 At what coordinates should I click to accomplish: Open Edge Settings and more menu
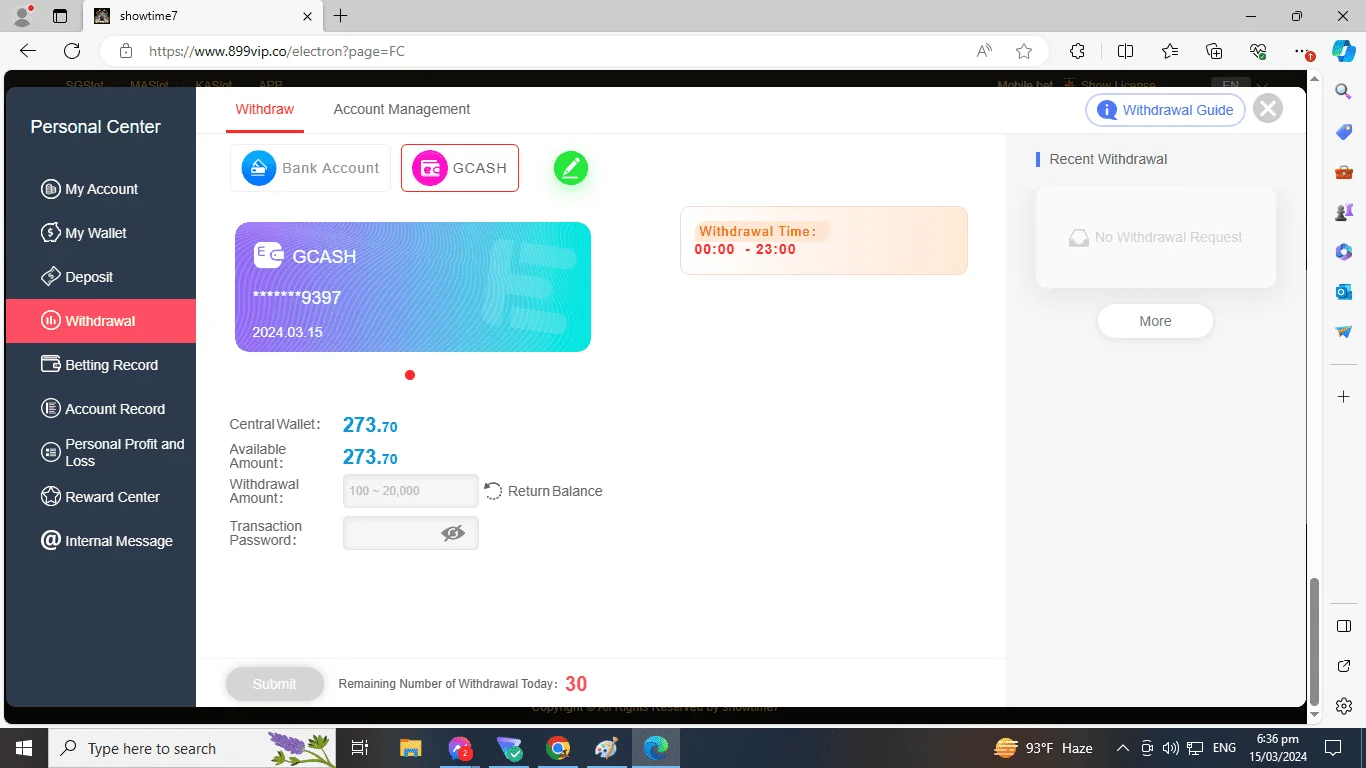coord(1301,51)
